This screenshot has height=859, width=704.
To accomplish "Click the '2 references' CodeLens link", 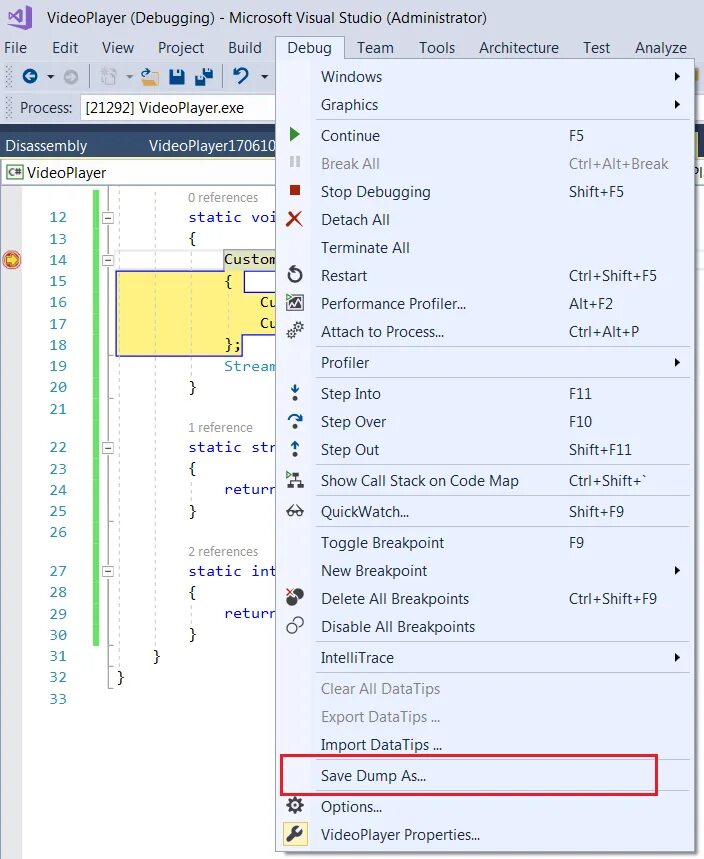I will (x=222, y=551).
